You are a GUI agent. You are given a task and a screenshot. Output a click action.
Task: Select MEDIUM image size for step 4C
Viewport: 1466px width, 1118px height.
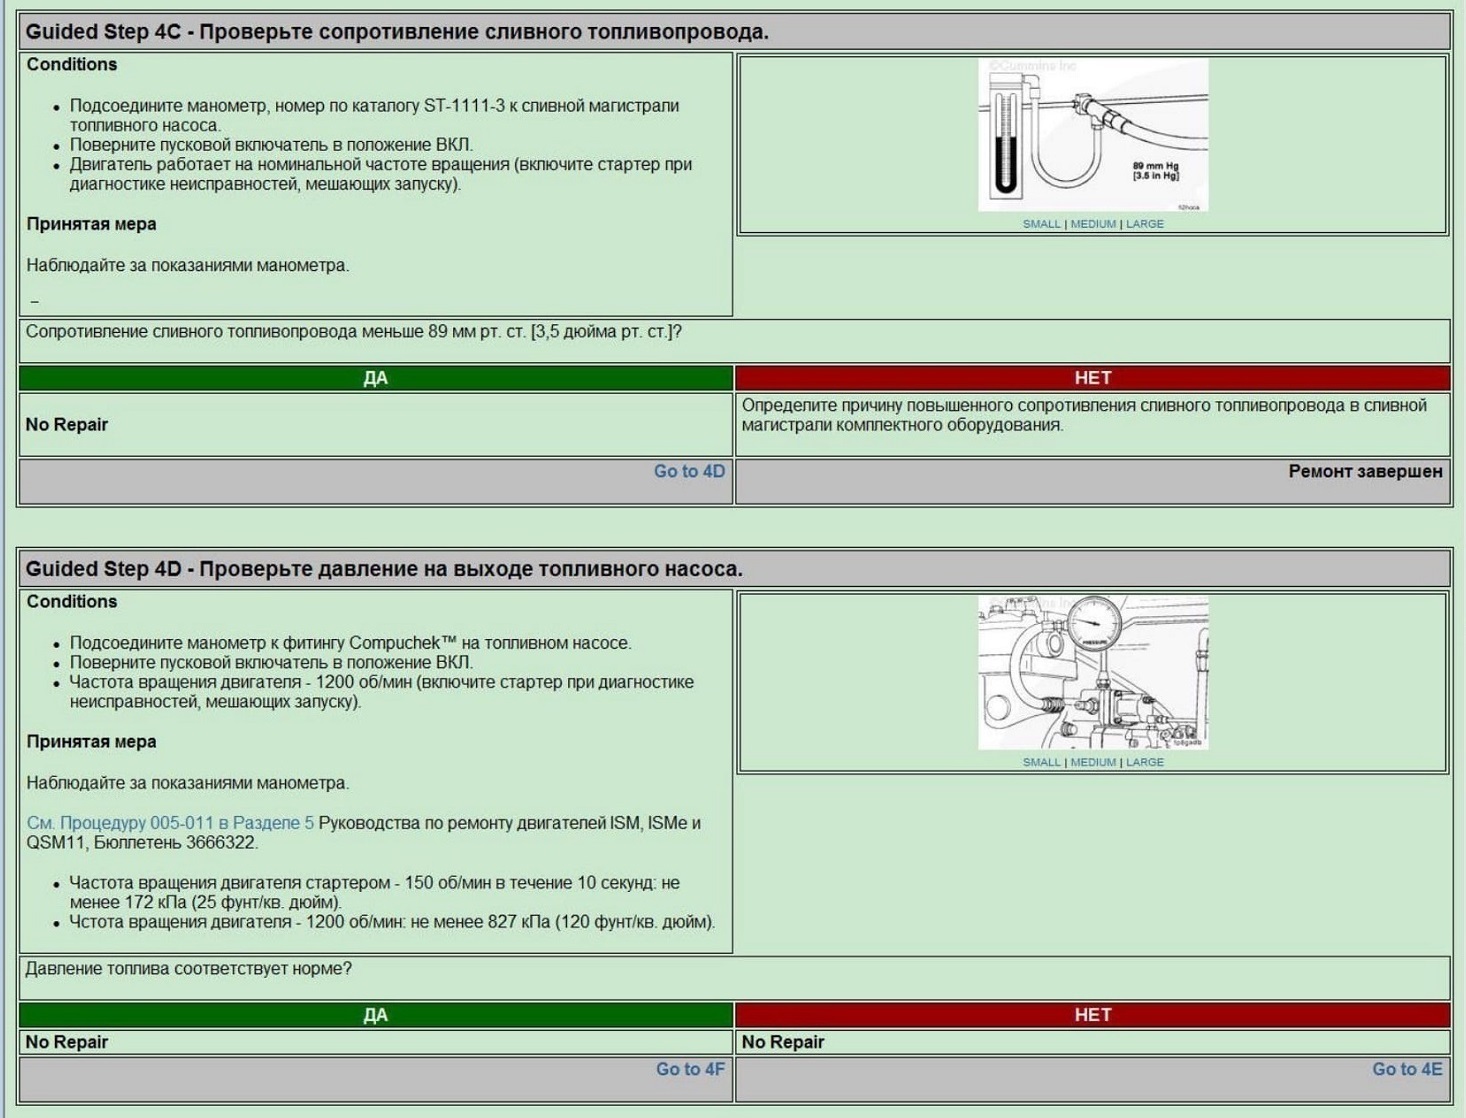pyautogui.click(x=1093, y=224)
